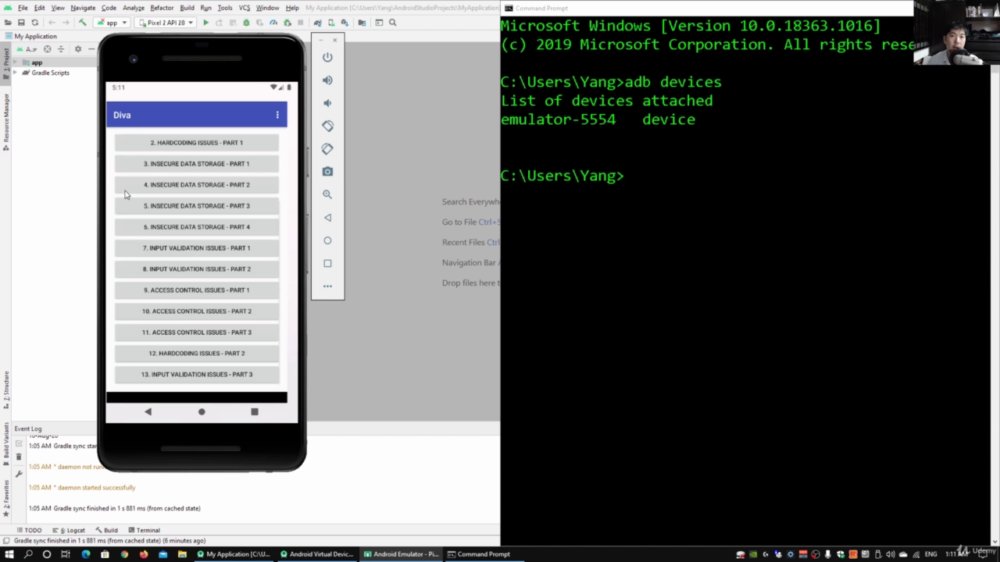
Task: Open the 'app' run configuration dropdown
Action: click(112, 22)
